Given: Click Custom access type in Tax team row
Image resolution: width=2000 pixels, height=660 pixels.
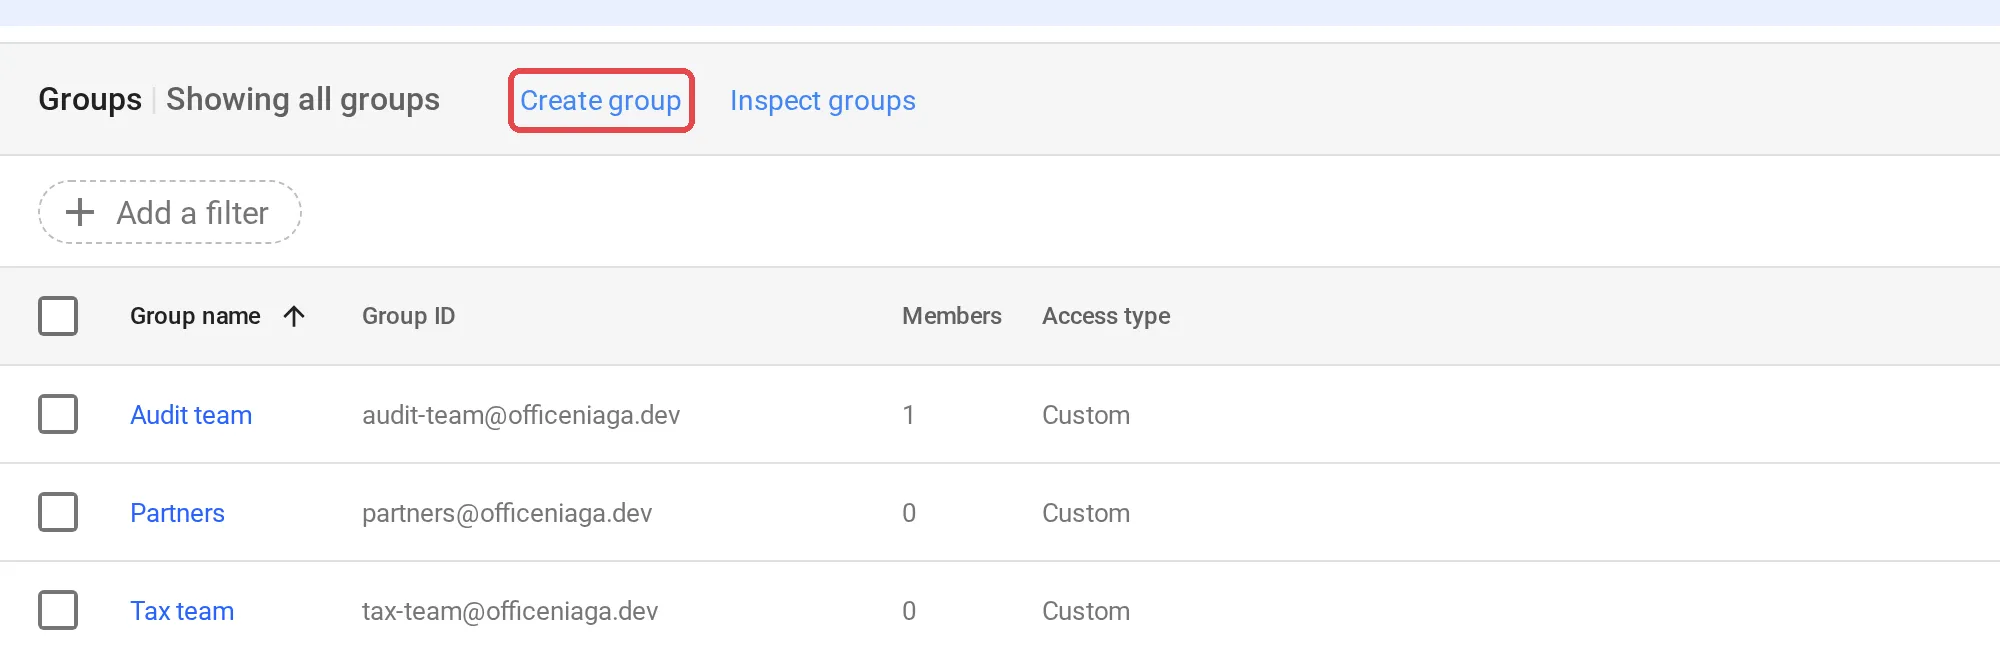Looking at the screenshot, I should pos(1086,610).
